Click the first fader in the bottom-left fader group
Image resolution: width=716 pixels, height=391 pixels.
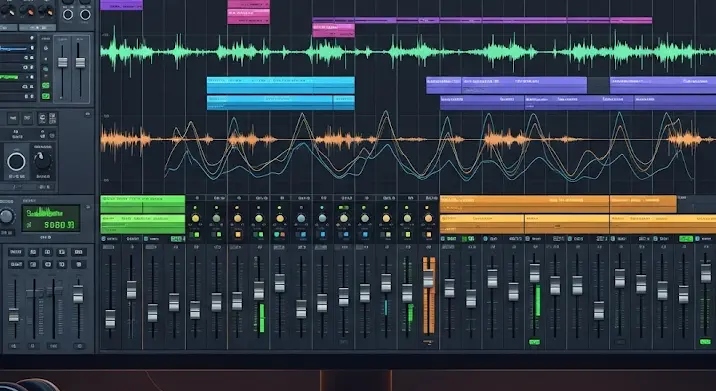click(x=14, y=315)
